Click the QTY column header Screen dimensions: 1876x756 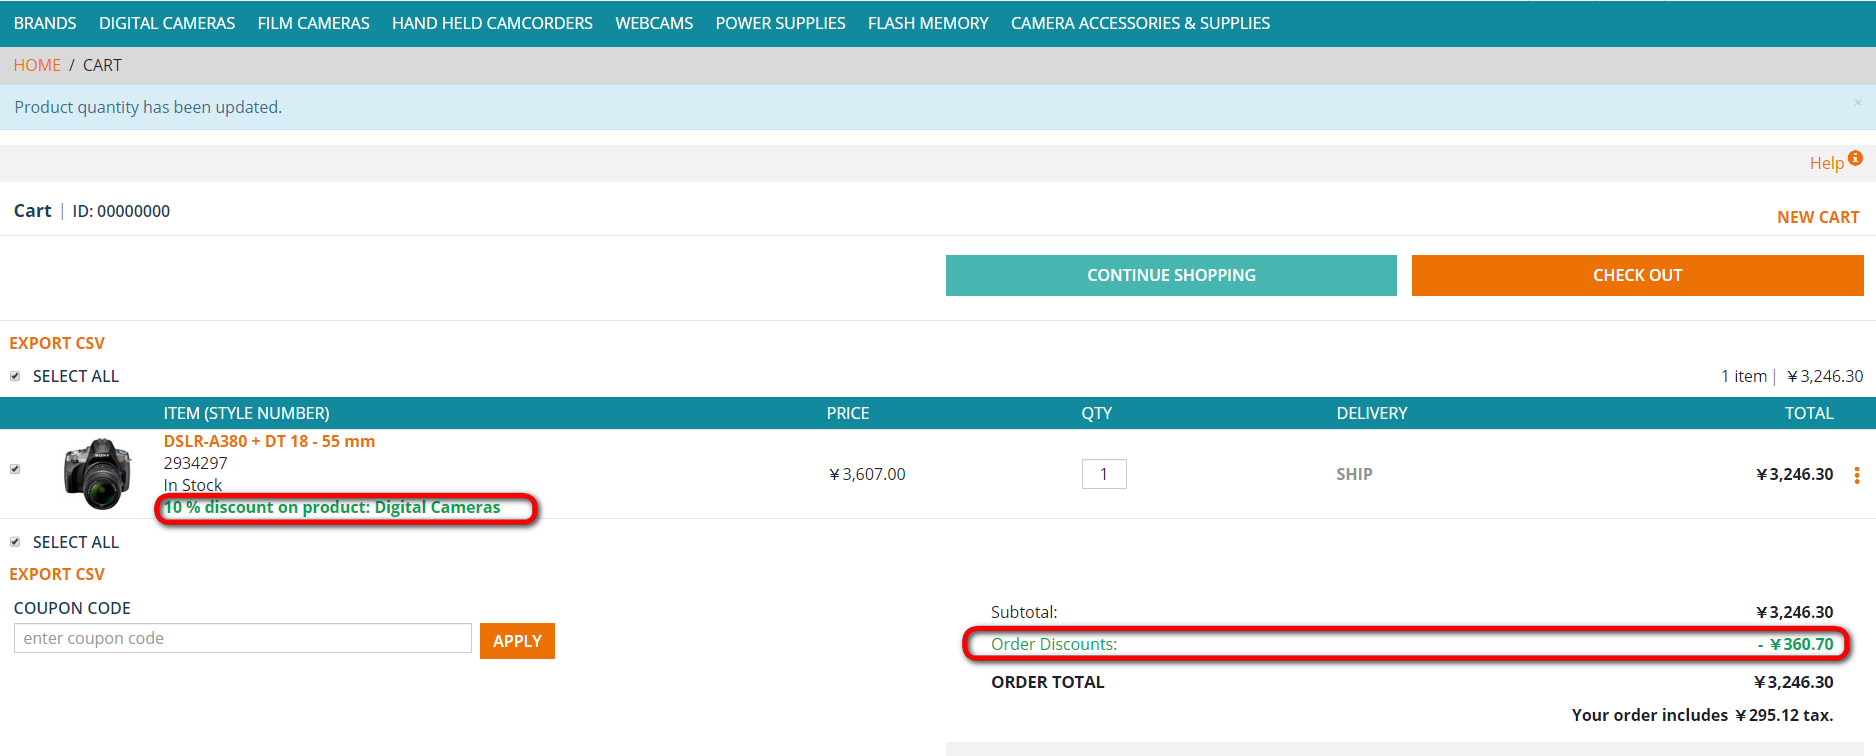[x=1096, y=413]
